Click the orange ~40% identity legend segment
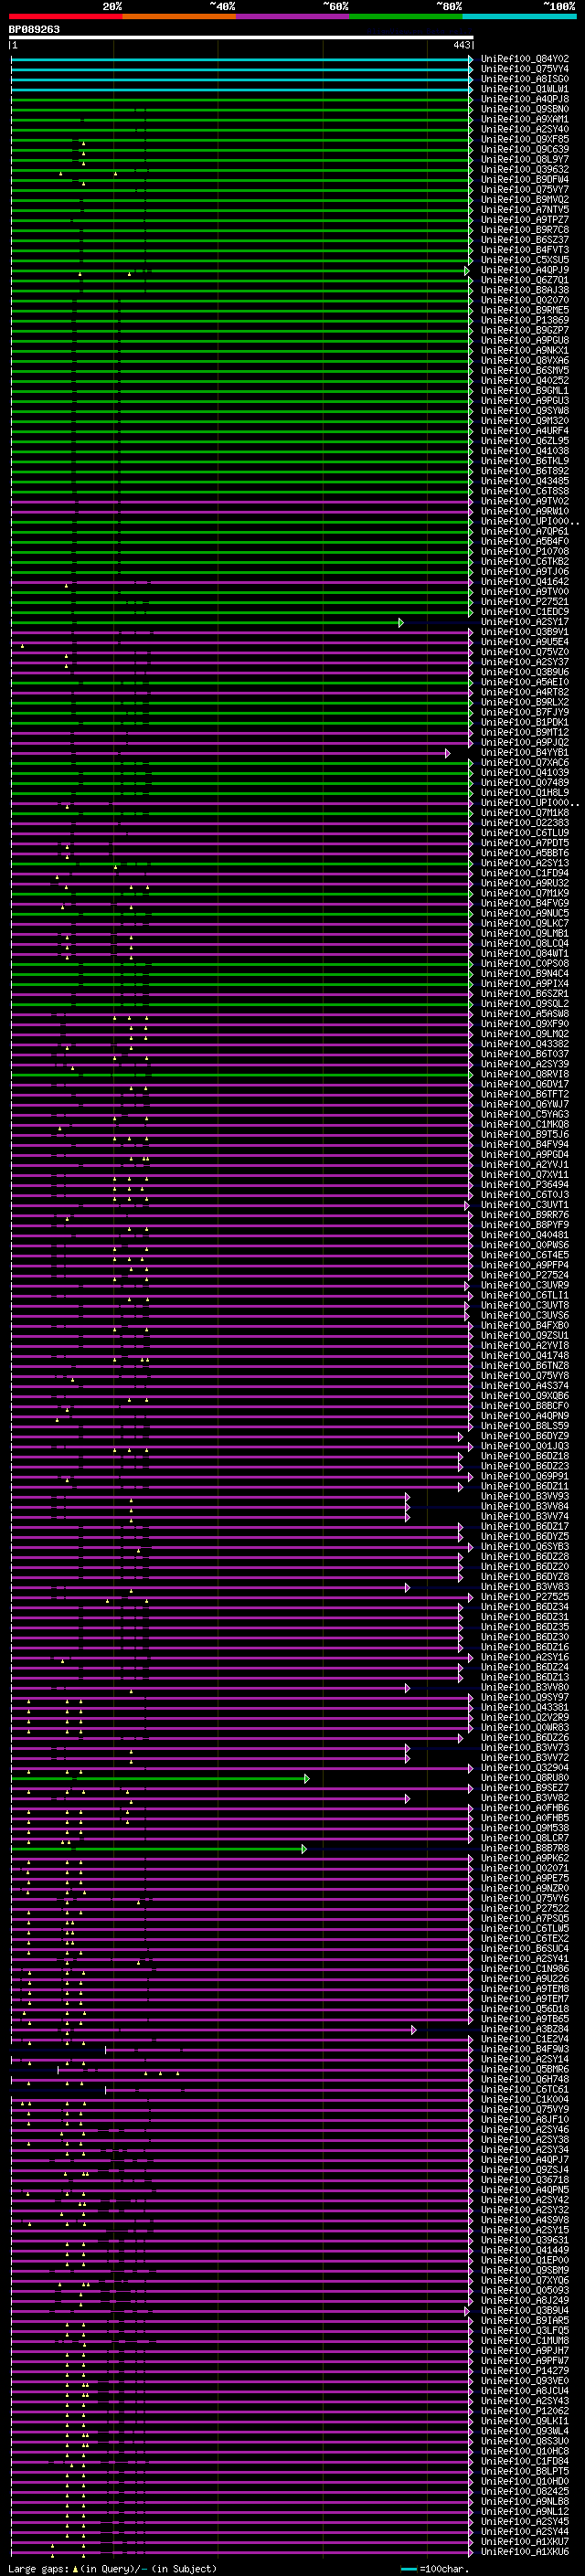This screenshot has height=2576, width=585. 179,16
